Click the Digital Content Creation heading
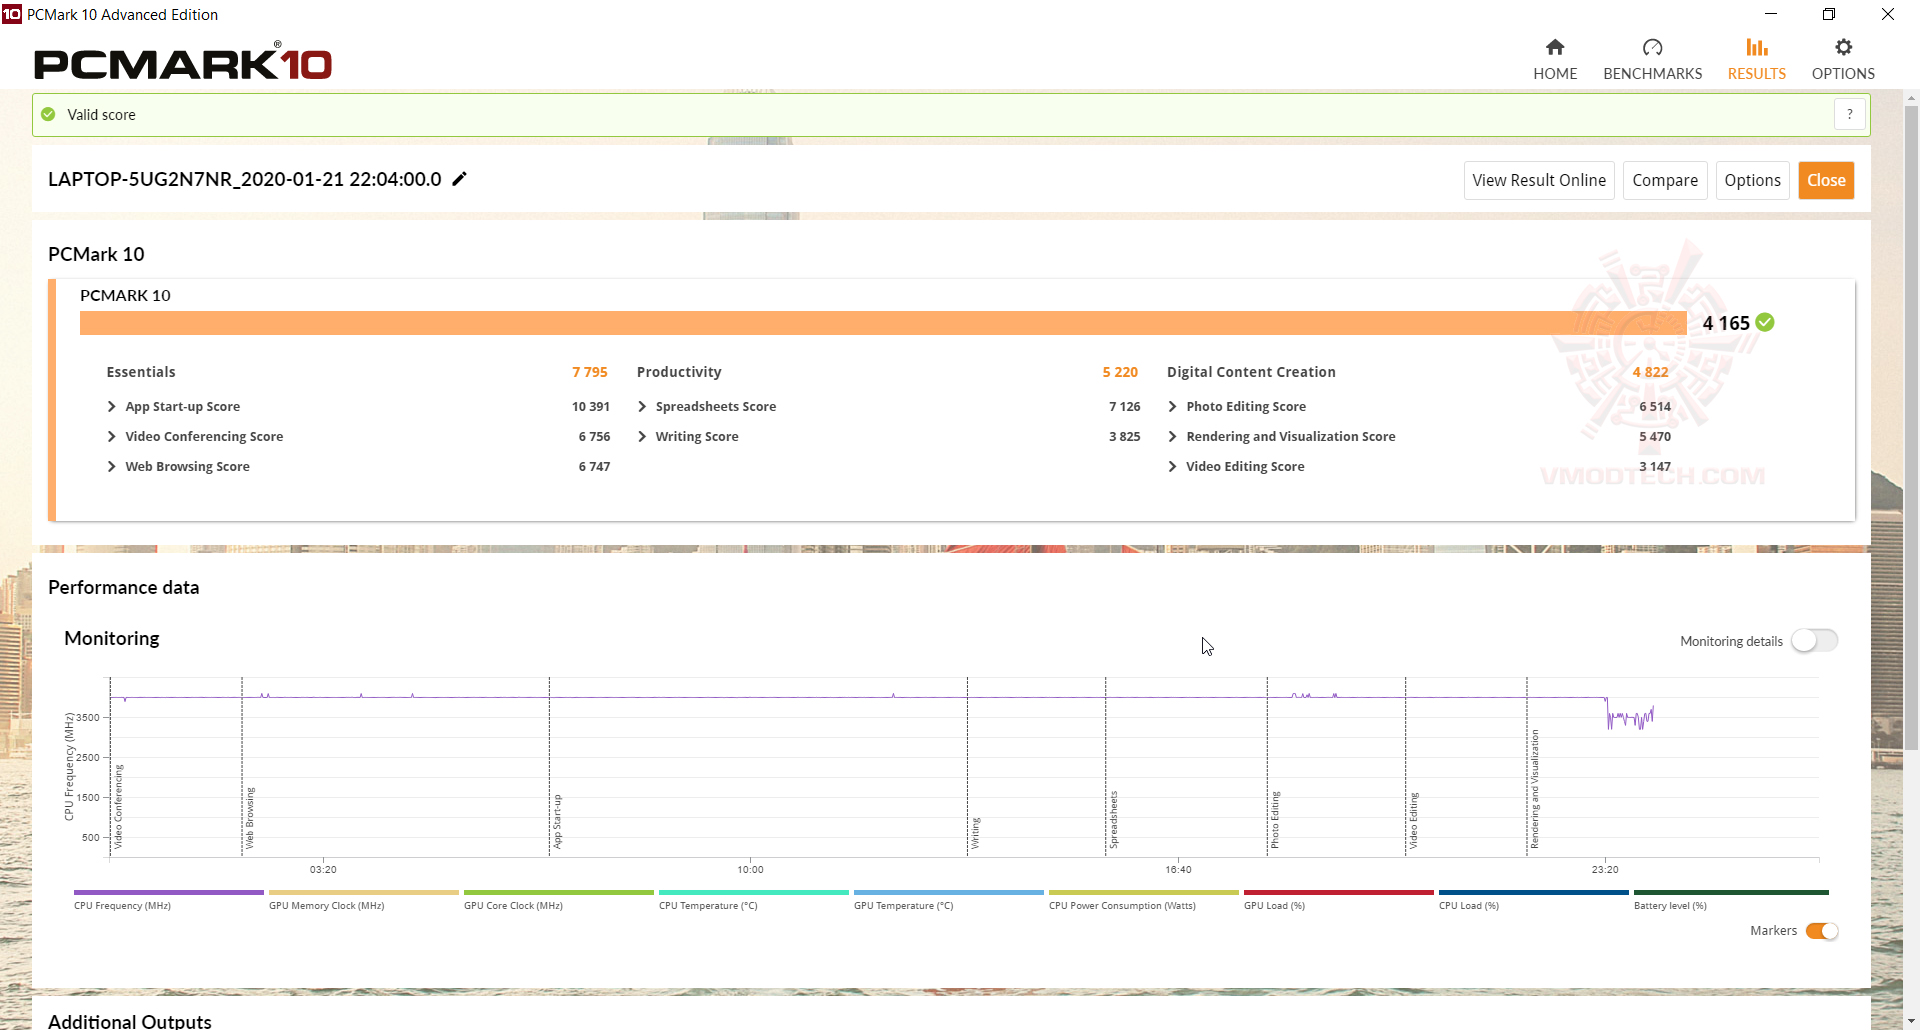Image resolution: width=1920 pixels, height=1030 pixels. pos(1251,372)
